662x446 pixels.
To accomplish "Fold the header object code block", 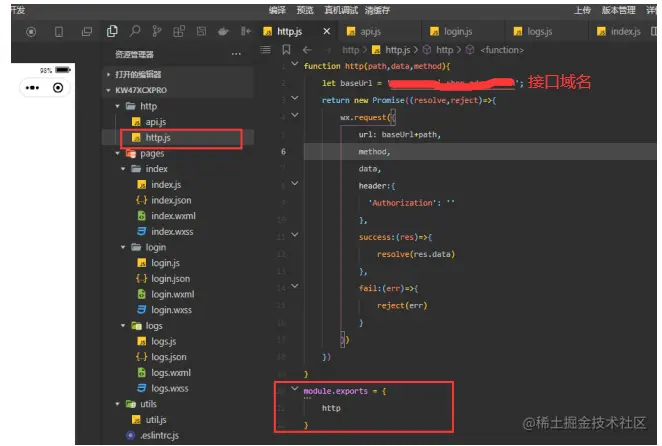I will (x=295, y=183).
